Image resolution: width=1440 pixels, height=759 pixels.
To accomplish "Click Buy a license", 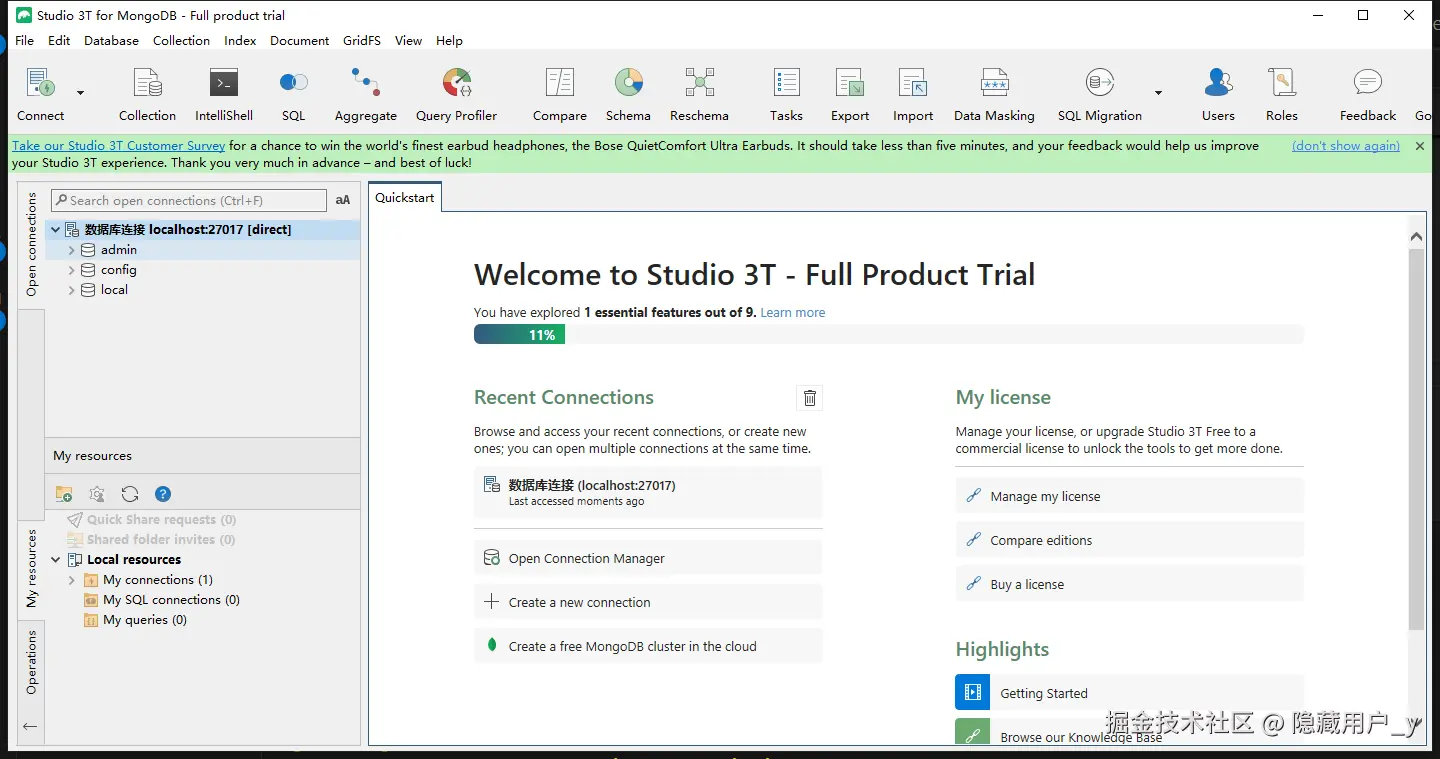I will pos(1130,584).
